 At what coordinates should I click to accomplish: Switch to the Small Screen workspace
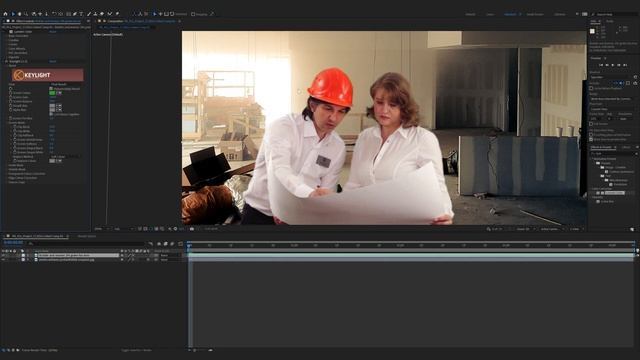pyautogui.click(x=535, y=14)
